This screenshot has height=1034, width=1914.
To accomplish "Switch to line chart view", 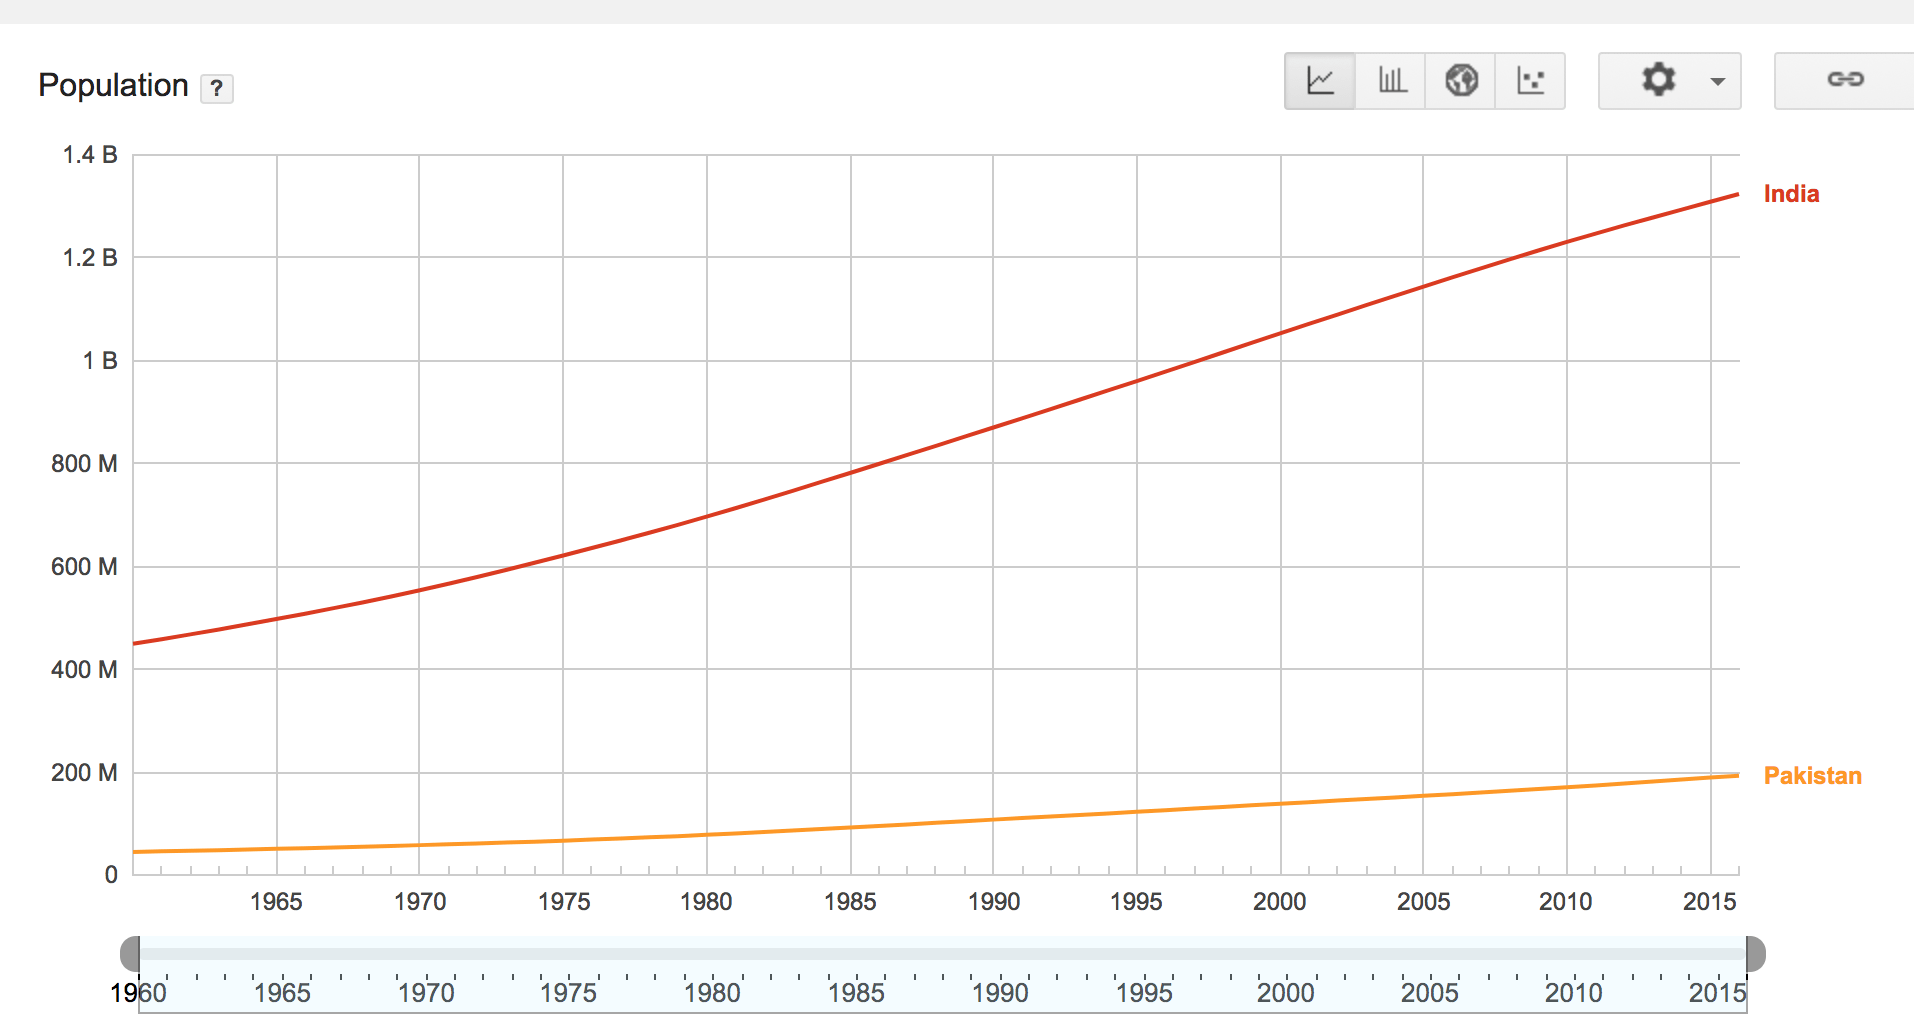I will tap(1320, 81).
